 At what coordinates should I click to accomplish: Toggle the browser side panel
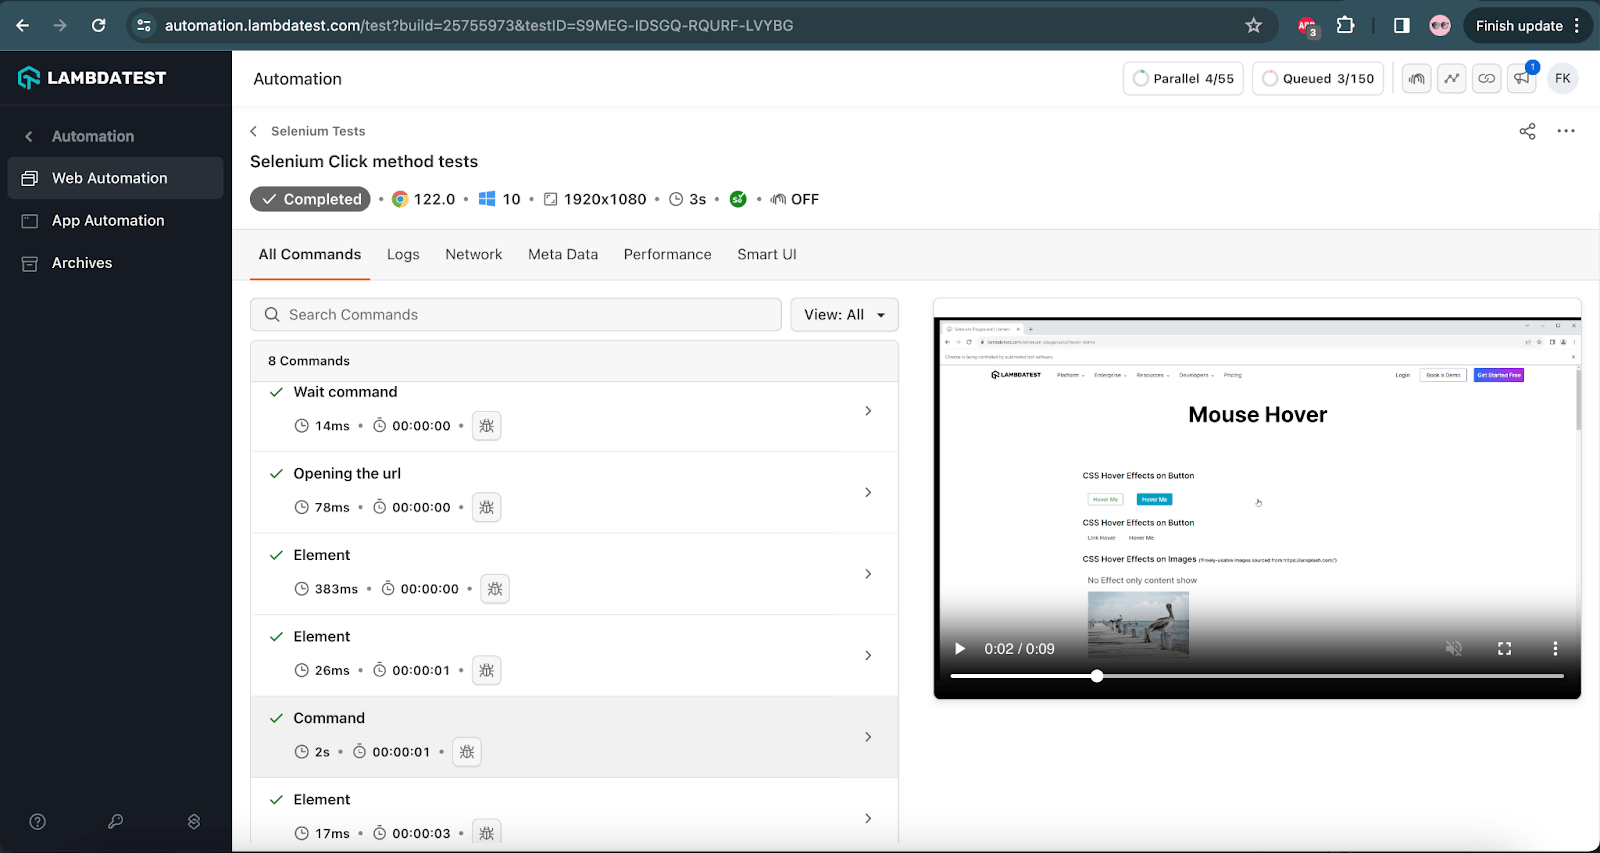click(1402, 26)
